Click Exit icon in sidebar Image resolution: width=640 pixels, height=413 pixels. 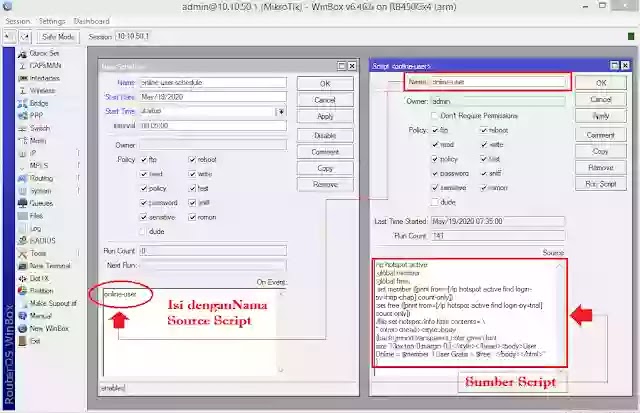pos(22,341)
